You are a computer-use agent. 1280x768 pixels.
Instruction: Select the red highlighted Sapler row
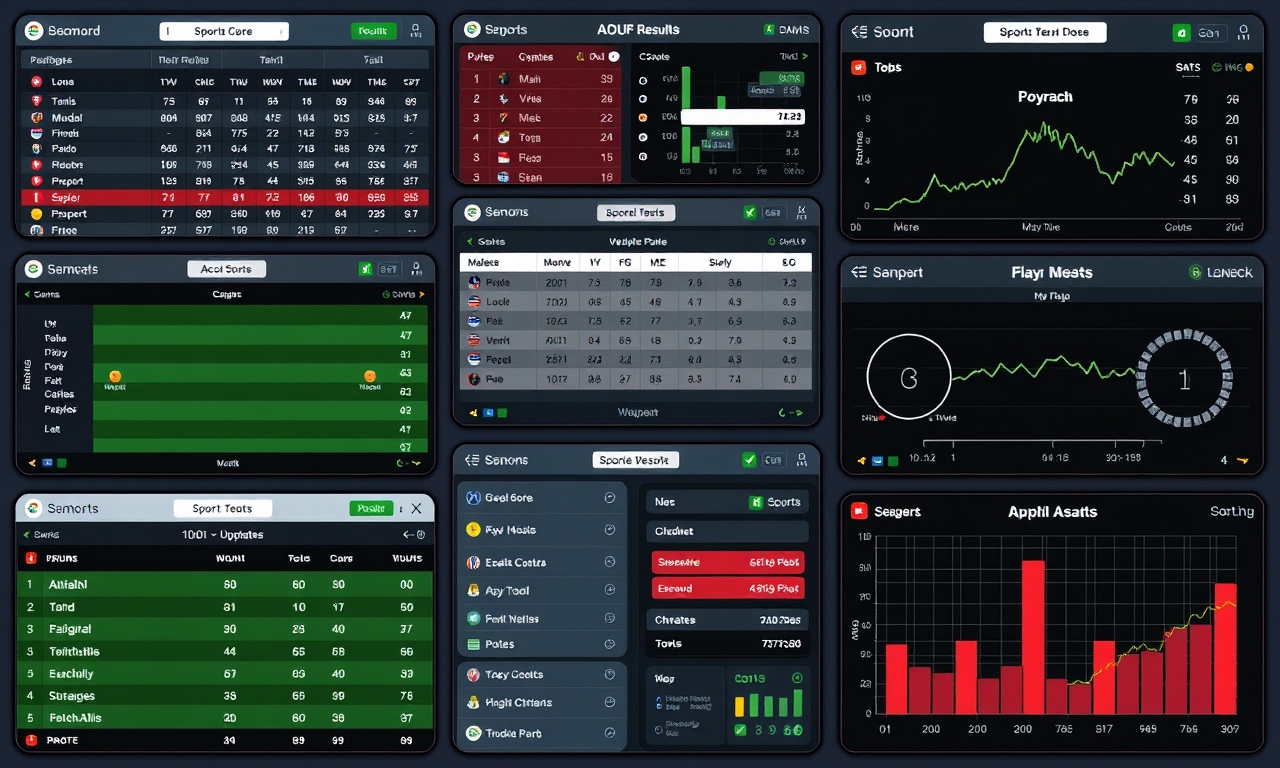[x=224, y=198]
